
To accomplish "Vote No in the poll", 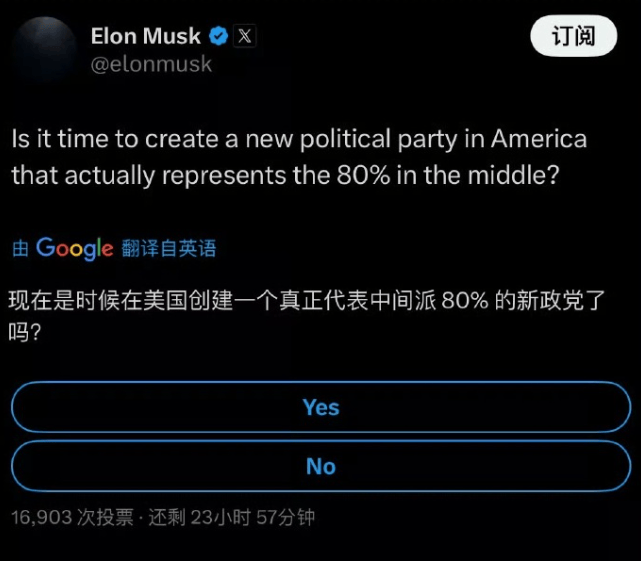I will click(321, 466).
